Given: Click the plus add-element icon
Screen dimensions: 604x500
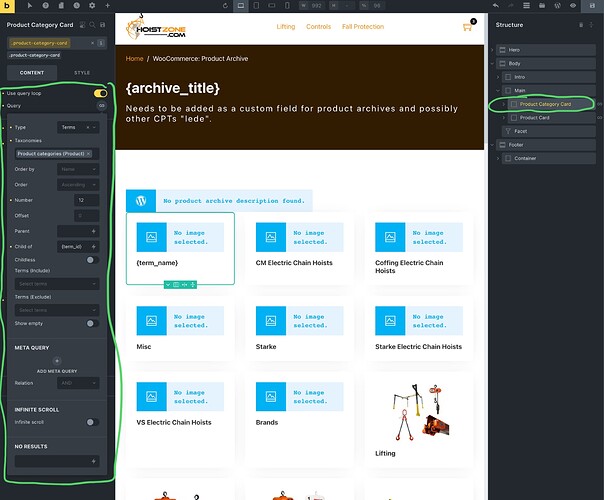Looking at the screenshot, I should point(107,5).
